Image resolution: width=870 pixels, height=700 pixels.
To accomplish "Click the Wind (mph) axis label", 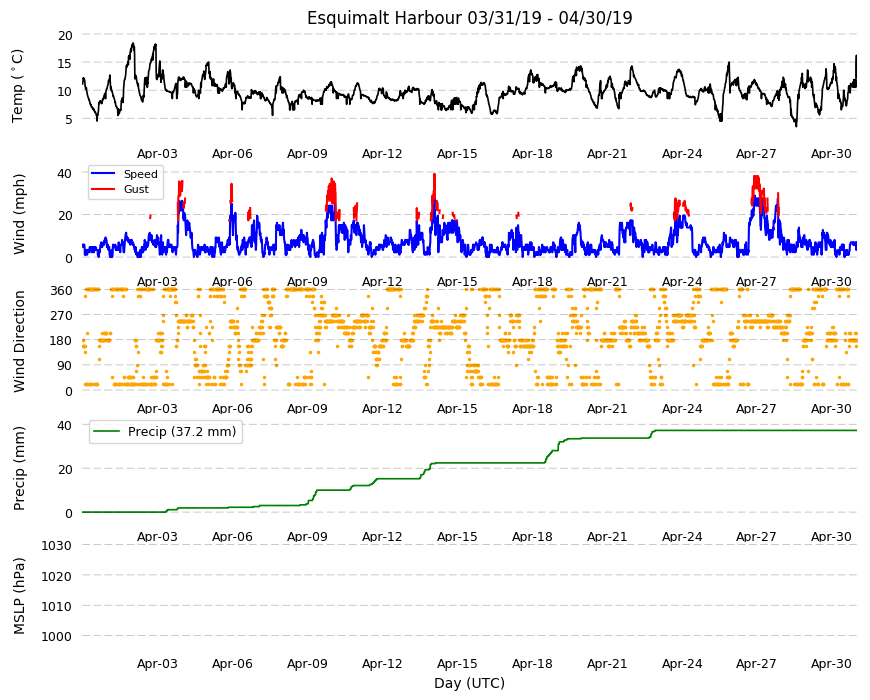I will pyautogui.click(x=19, y=214).
